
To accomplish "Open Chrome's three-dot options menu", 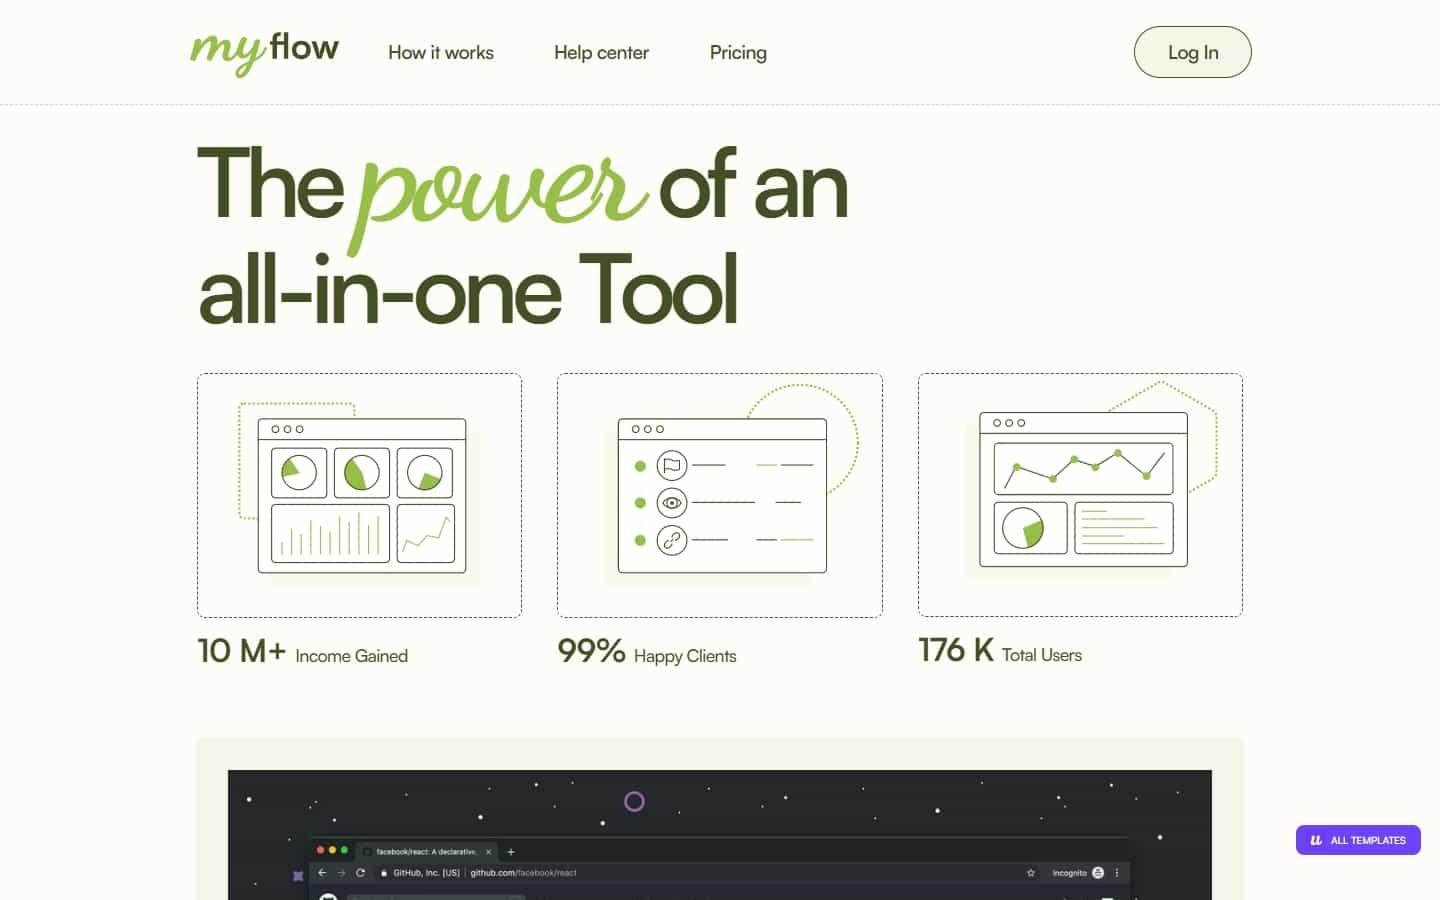I will pyautogui.click(x=1115, y=873).
